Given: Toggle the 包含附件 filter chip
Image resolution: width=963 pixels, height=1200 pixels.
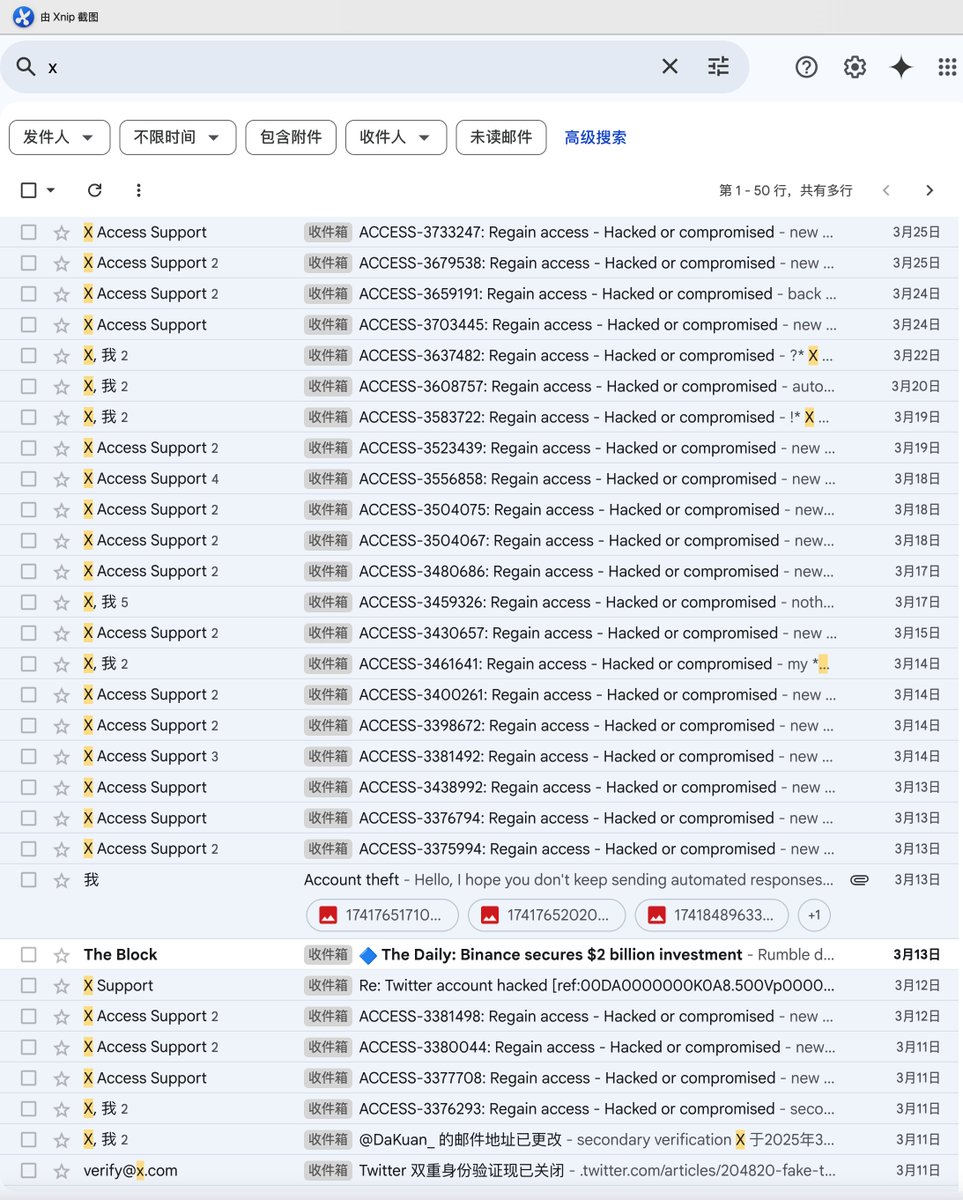Looking at the screenshot, I should coord(291,137).
